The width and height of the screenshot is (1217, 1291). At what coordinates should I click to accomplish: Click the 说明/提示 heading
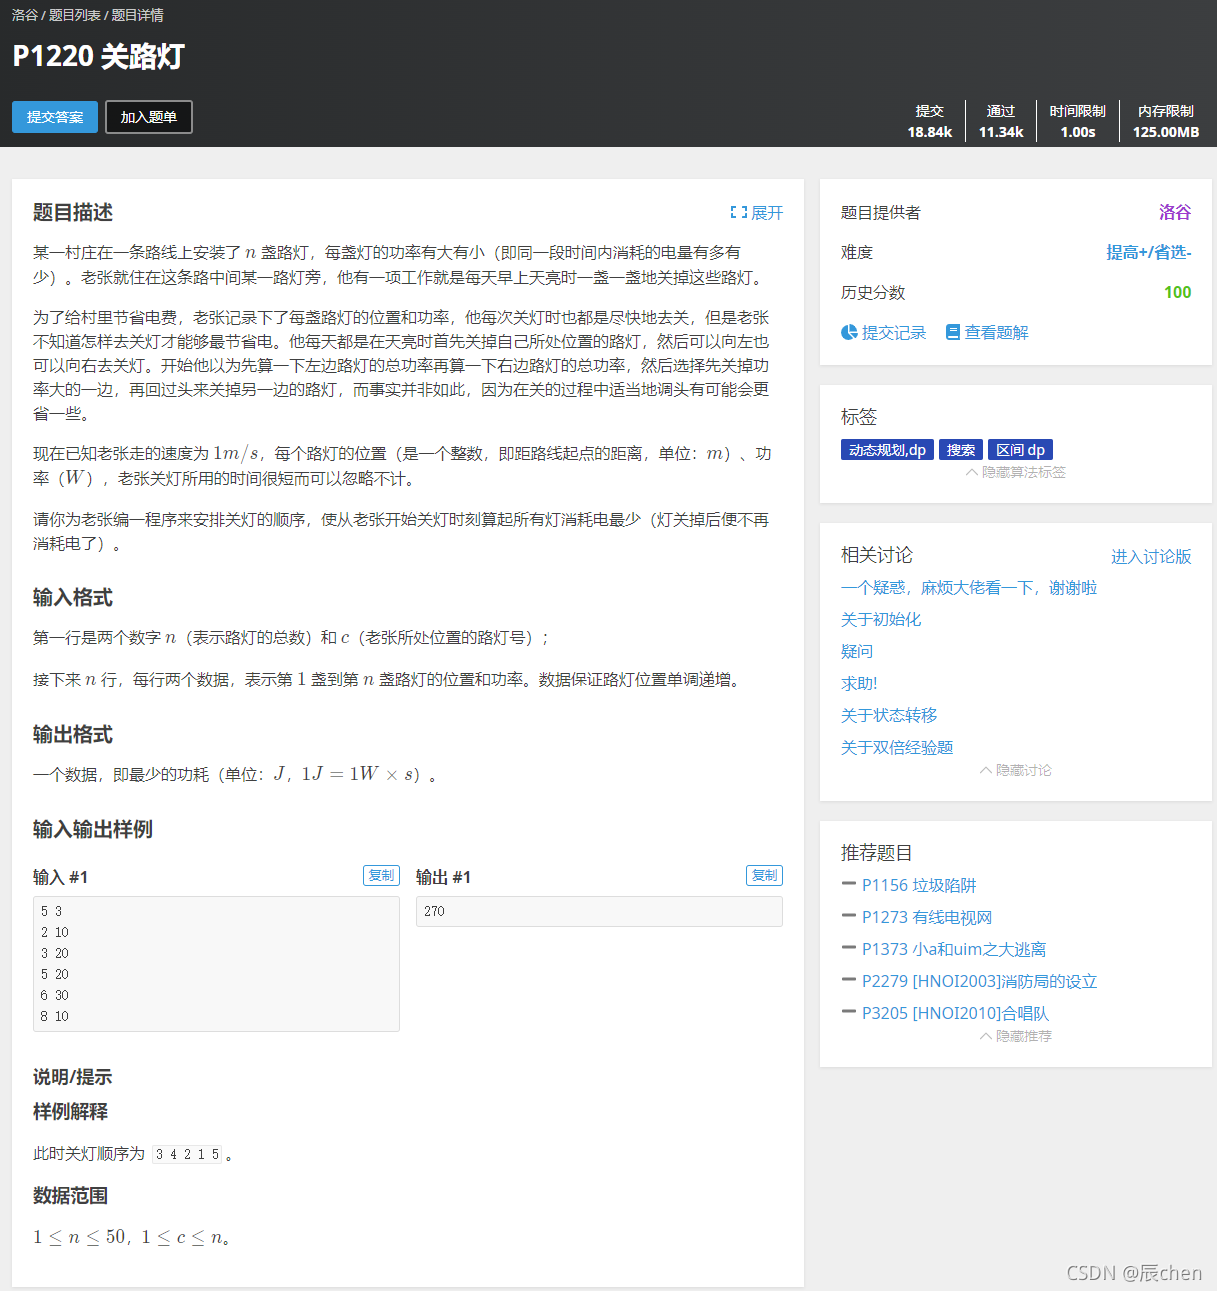pos(72,1077)
